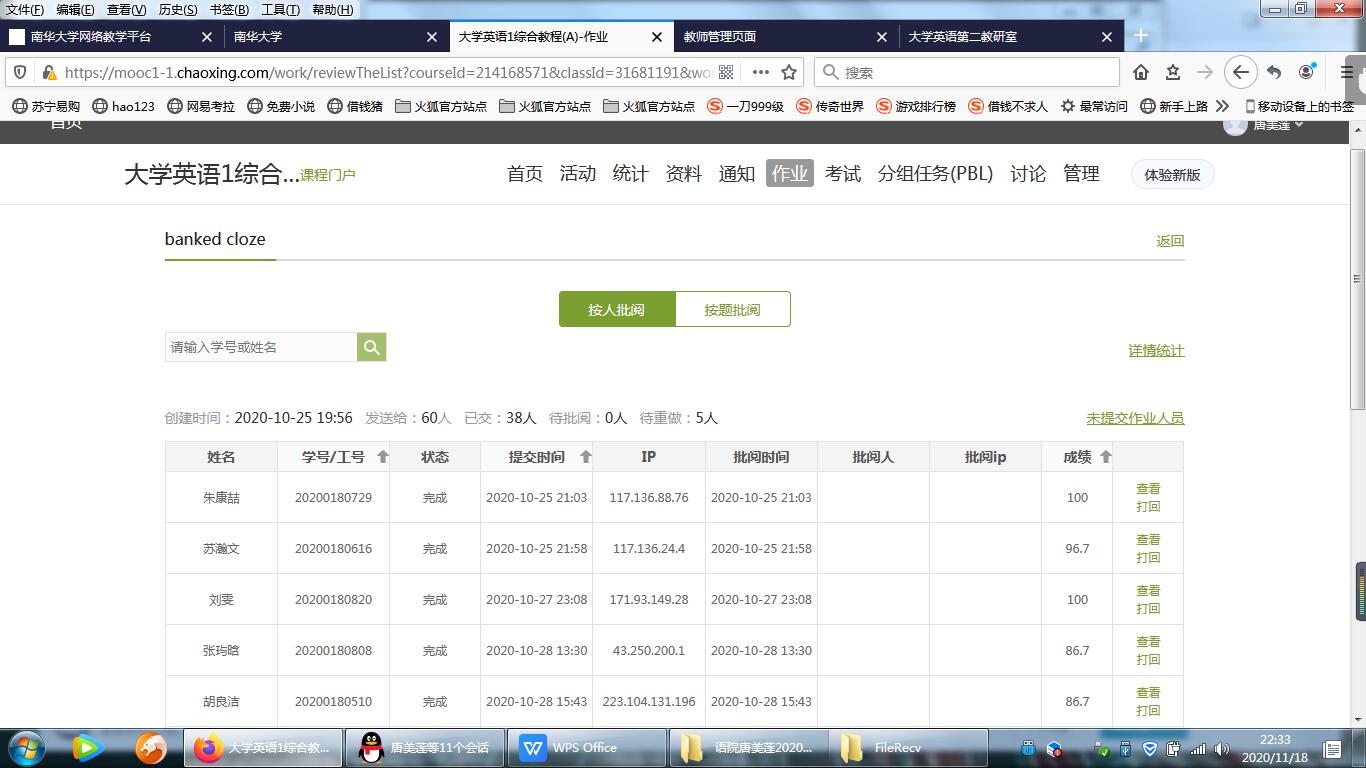
Task: Launch Tencent Video from the taskbar
Action: 88,748
